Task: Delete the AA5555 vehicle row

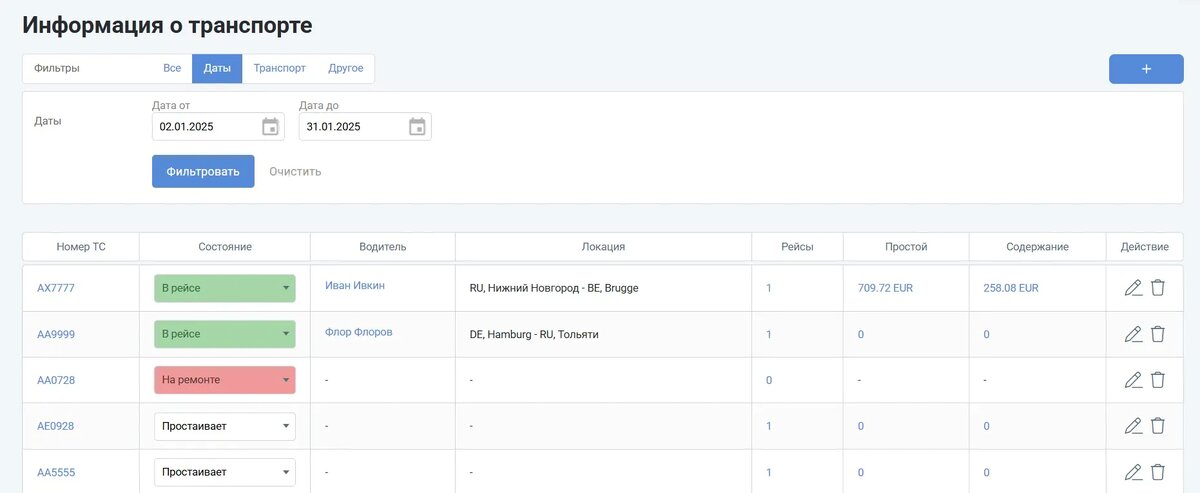Action: pyautogui.click(x=1158, y=472)
